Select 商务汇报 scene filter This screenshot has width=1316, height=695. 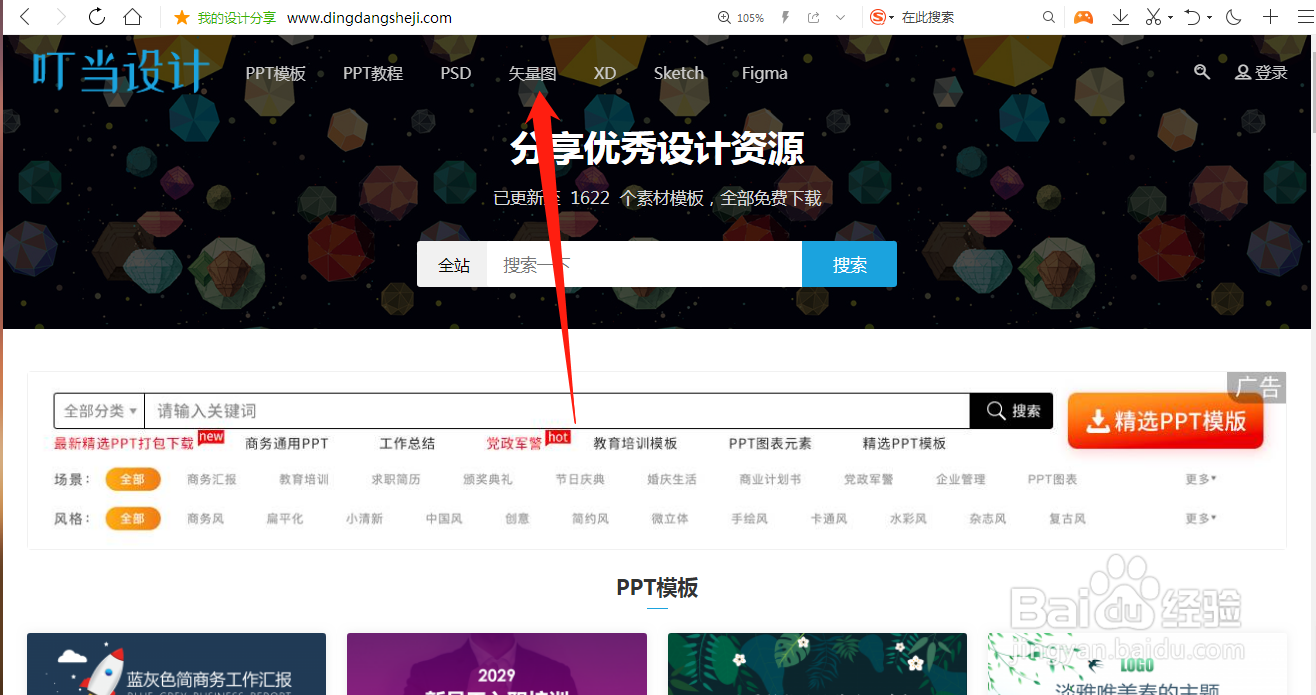coord(212,479)
